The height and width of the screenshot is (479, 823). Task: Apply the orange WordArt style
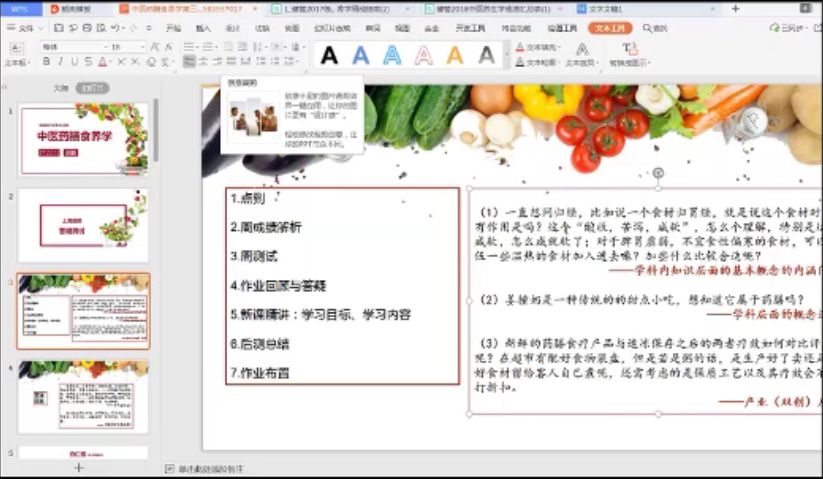point(455,55)
